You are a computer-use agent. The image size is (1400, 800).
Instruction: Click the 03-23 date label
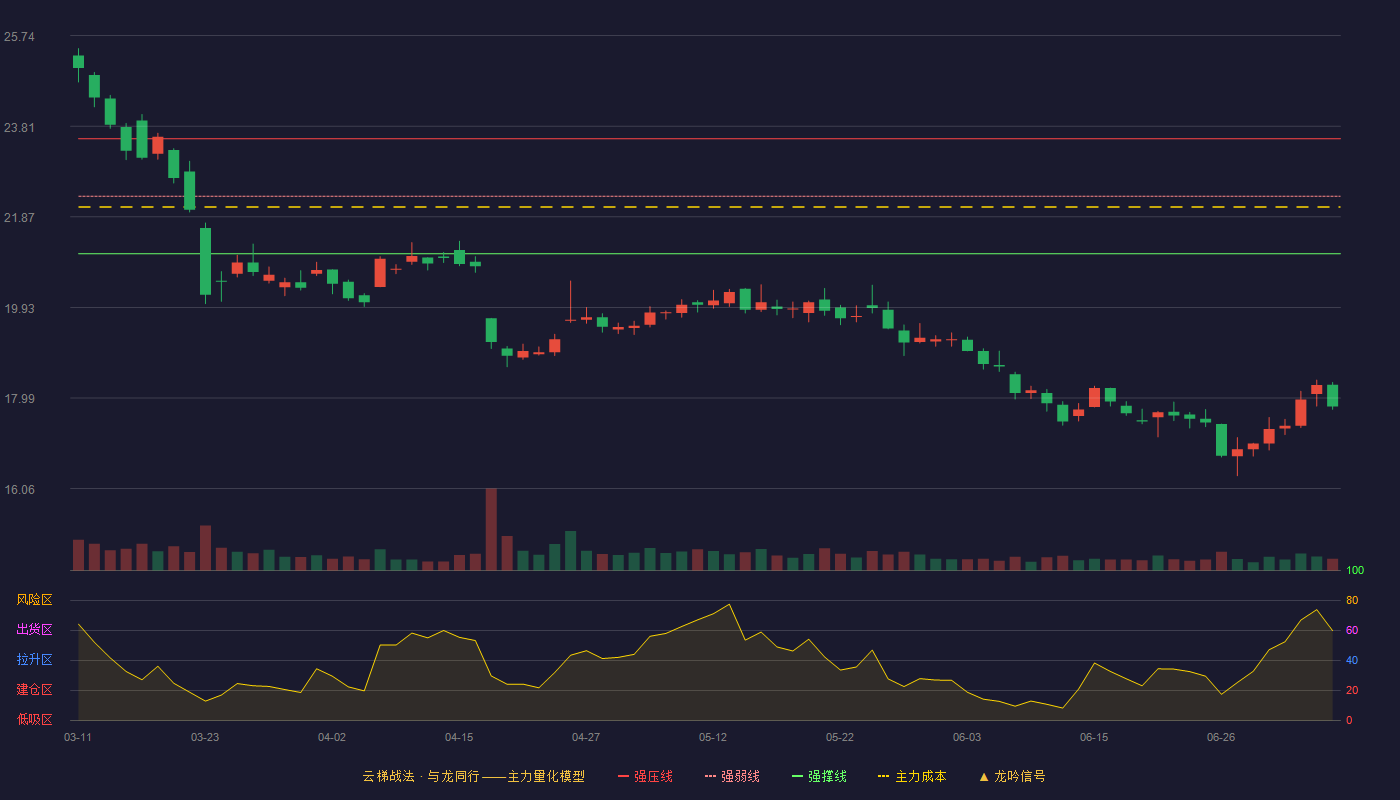205,737
